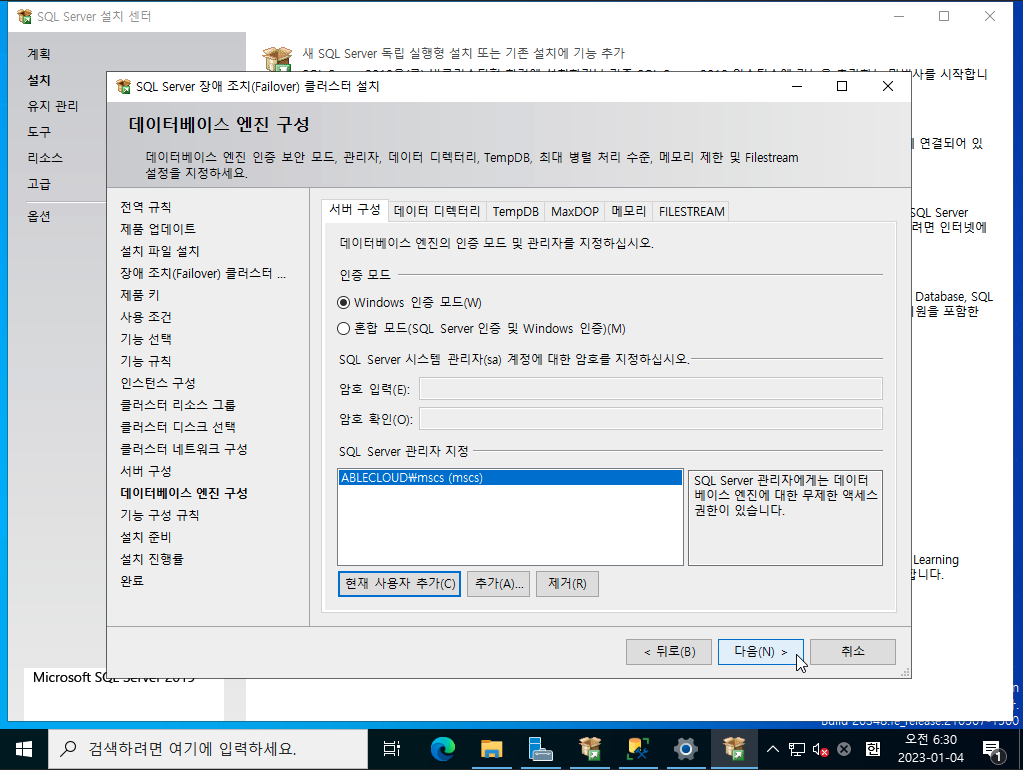The height and width of the screenshot is (770, 1023).
Task: Click 제품 업데이트 step
Action: pyautogui.click(x=158, y=229)
